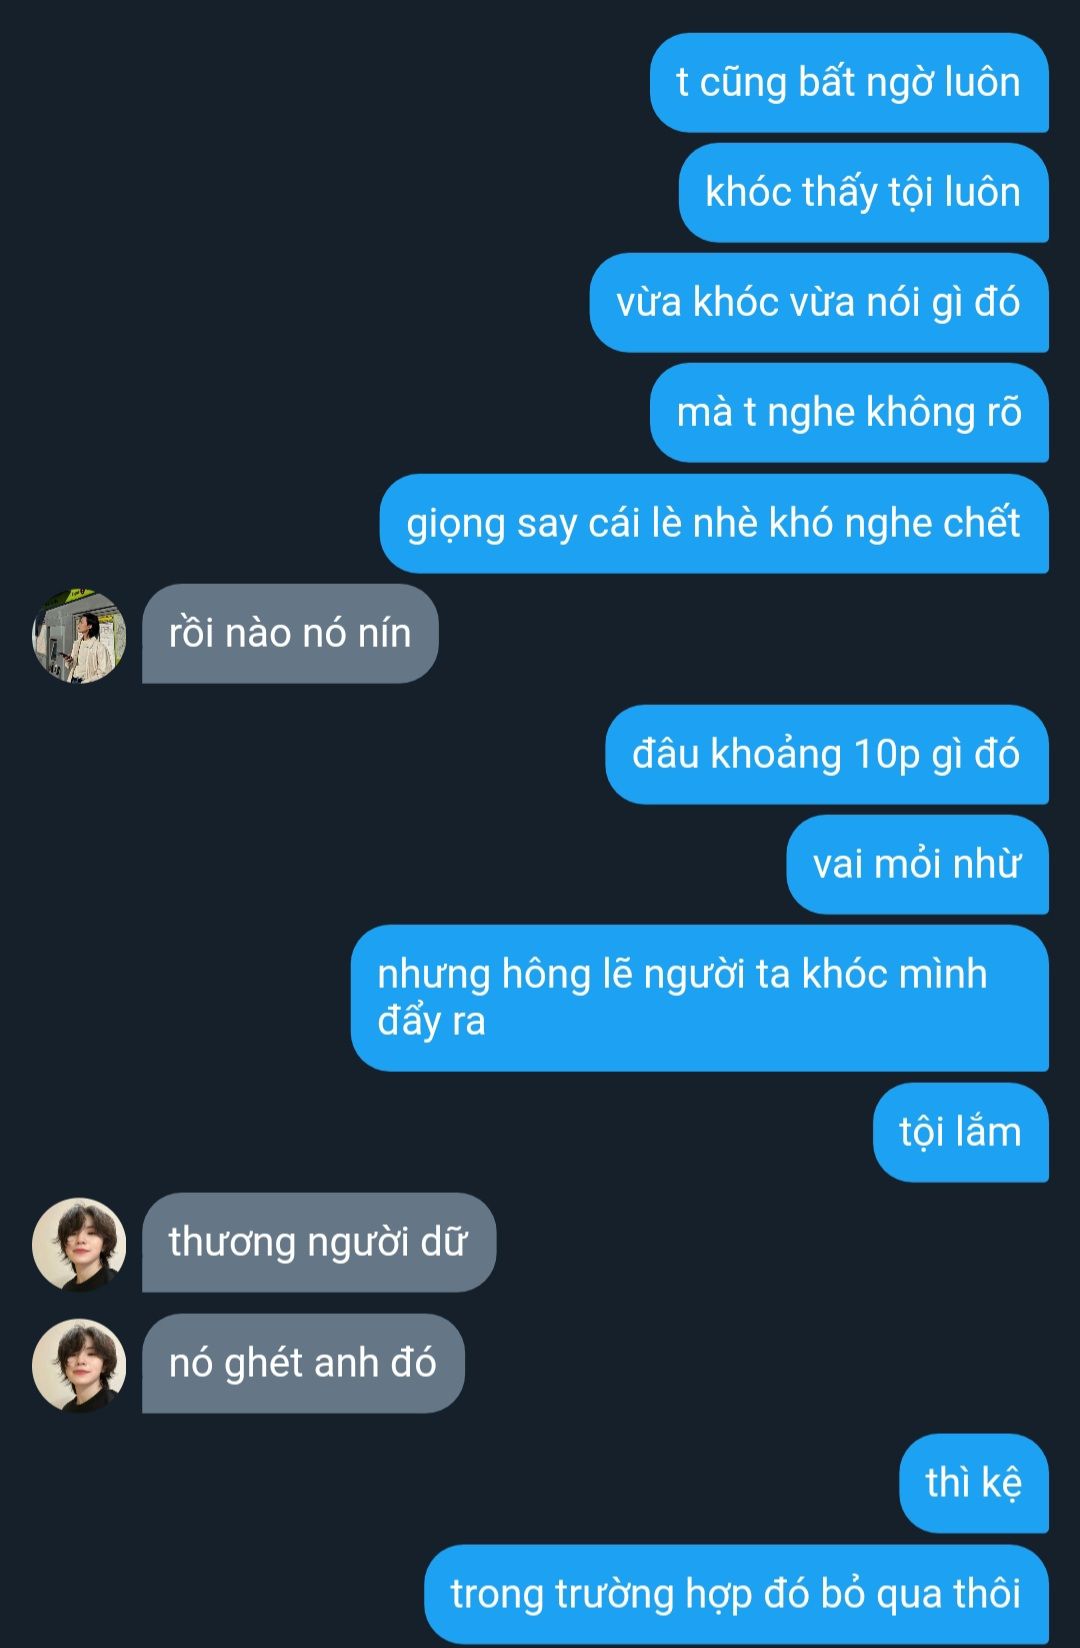
Task: Tap avatar beside 'thương người dữ'
Action: (x=79, y=1244)
